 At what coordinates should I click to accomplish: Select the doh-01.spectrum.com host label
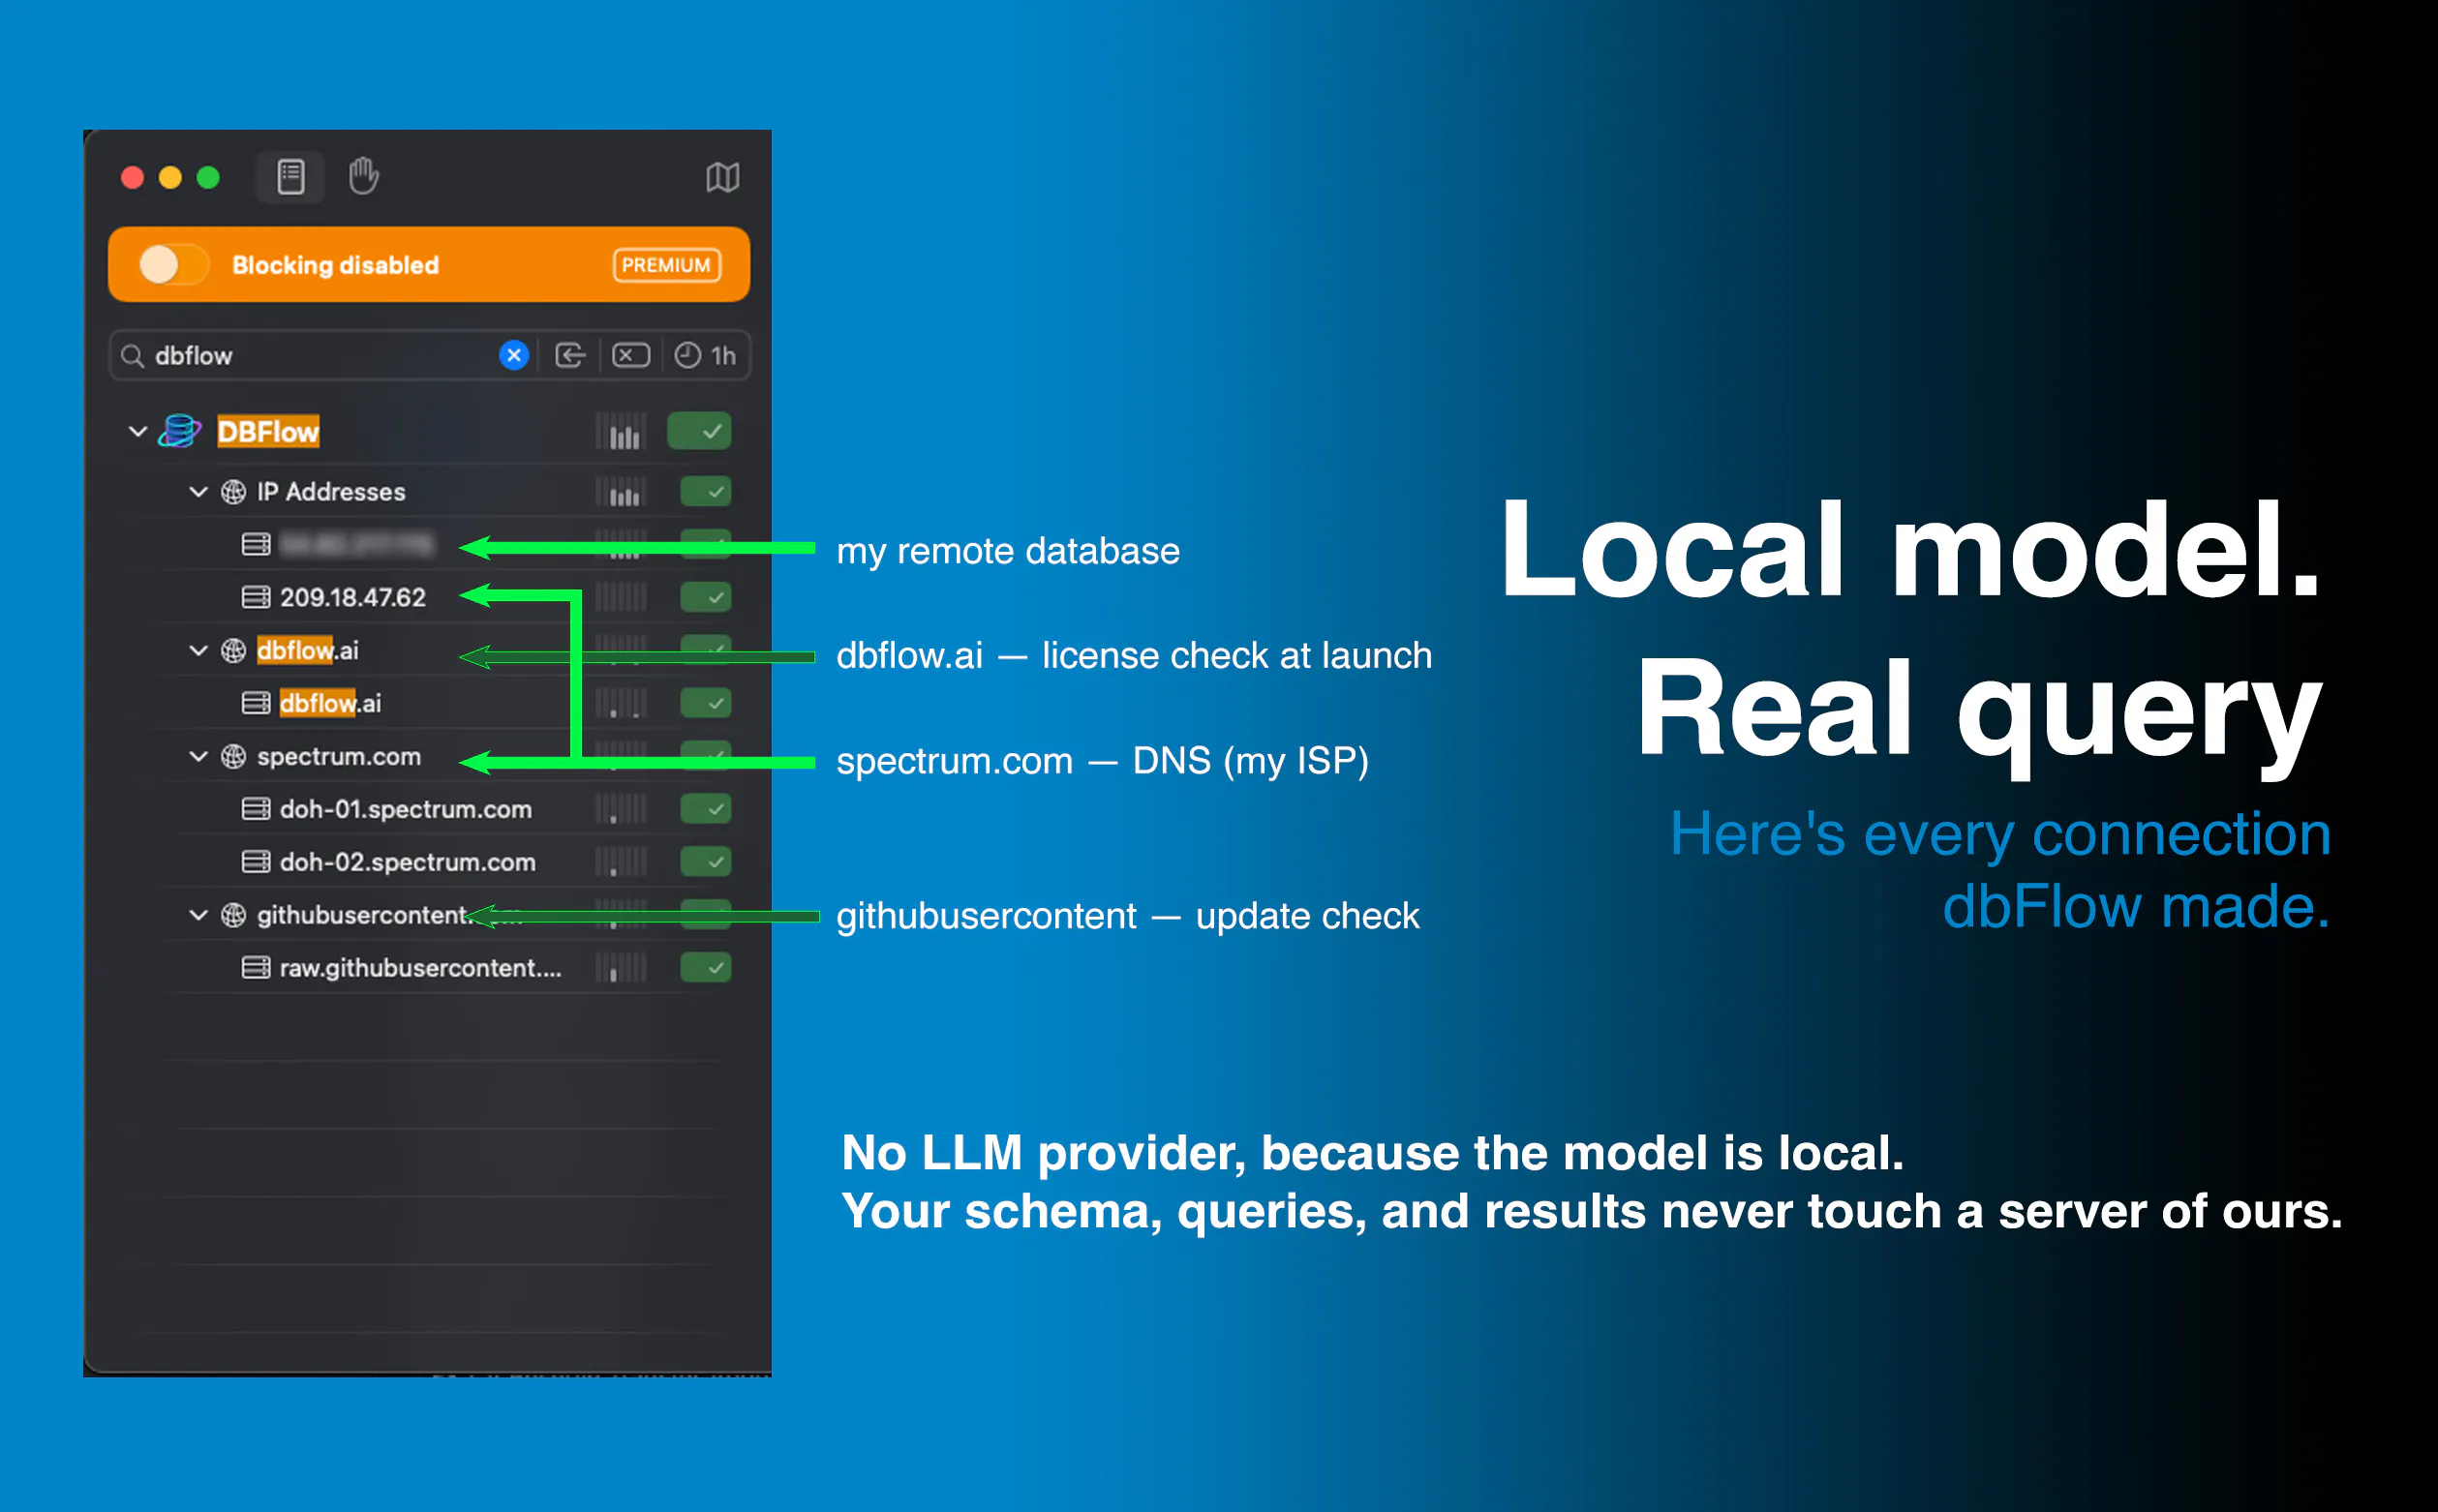[406, 809]
